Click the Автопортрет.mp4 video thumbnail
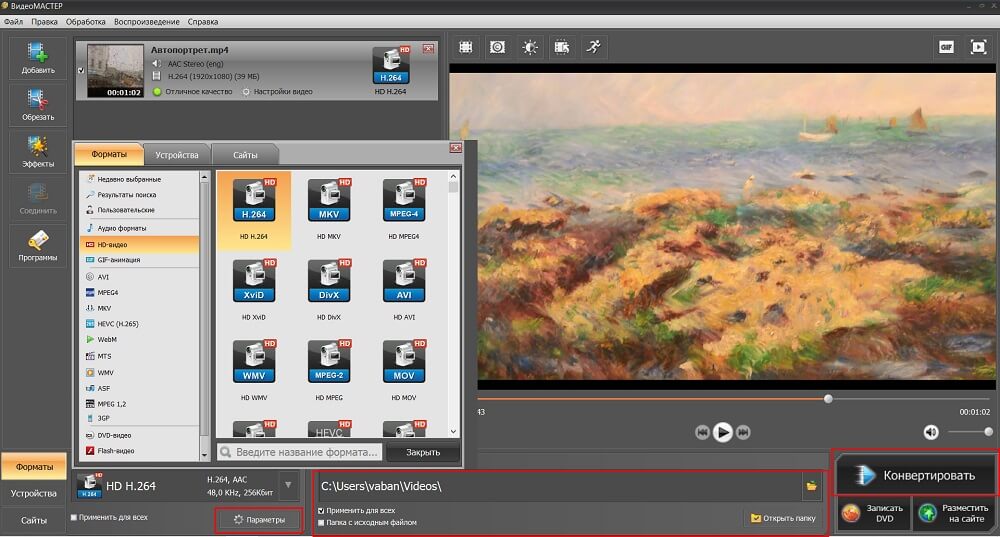Image resolution: width=1000 pixels, height=537 pixels. pos(115,71)
